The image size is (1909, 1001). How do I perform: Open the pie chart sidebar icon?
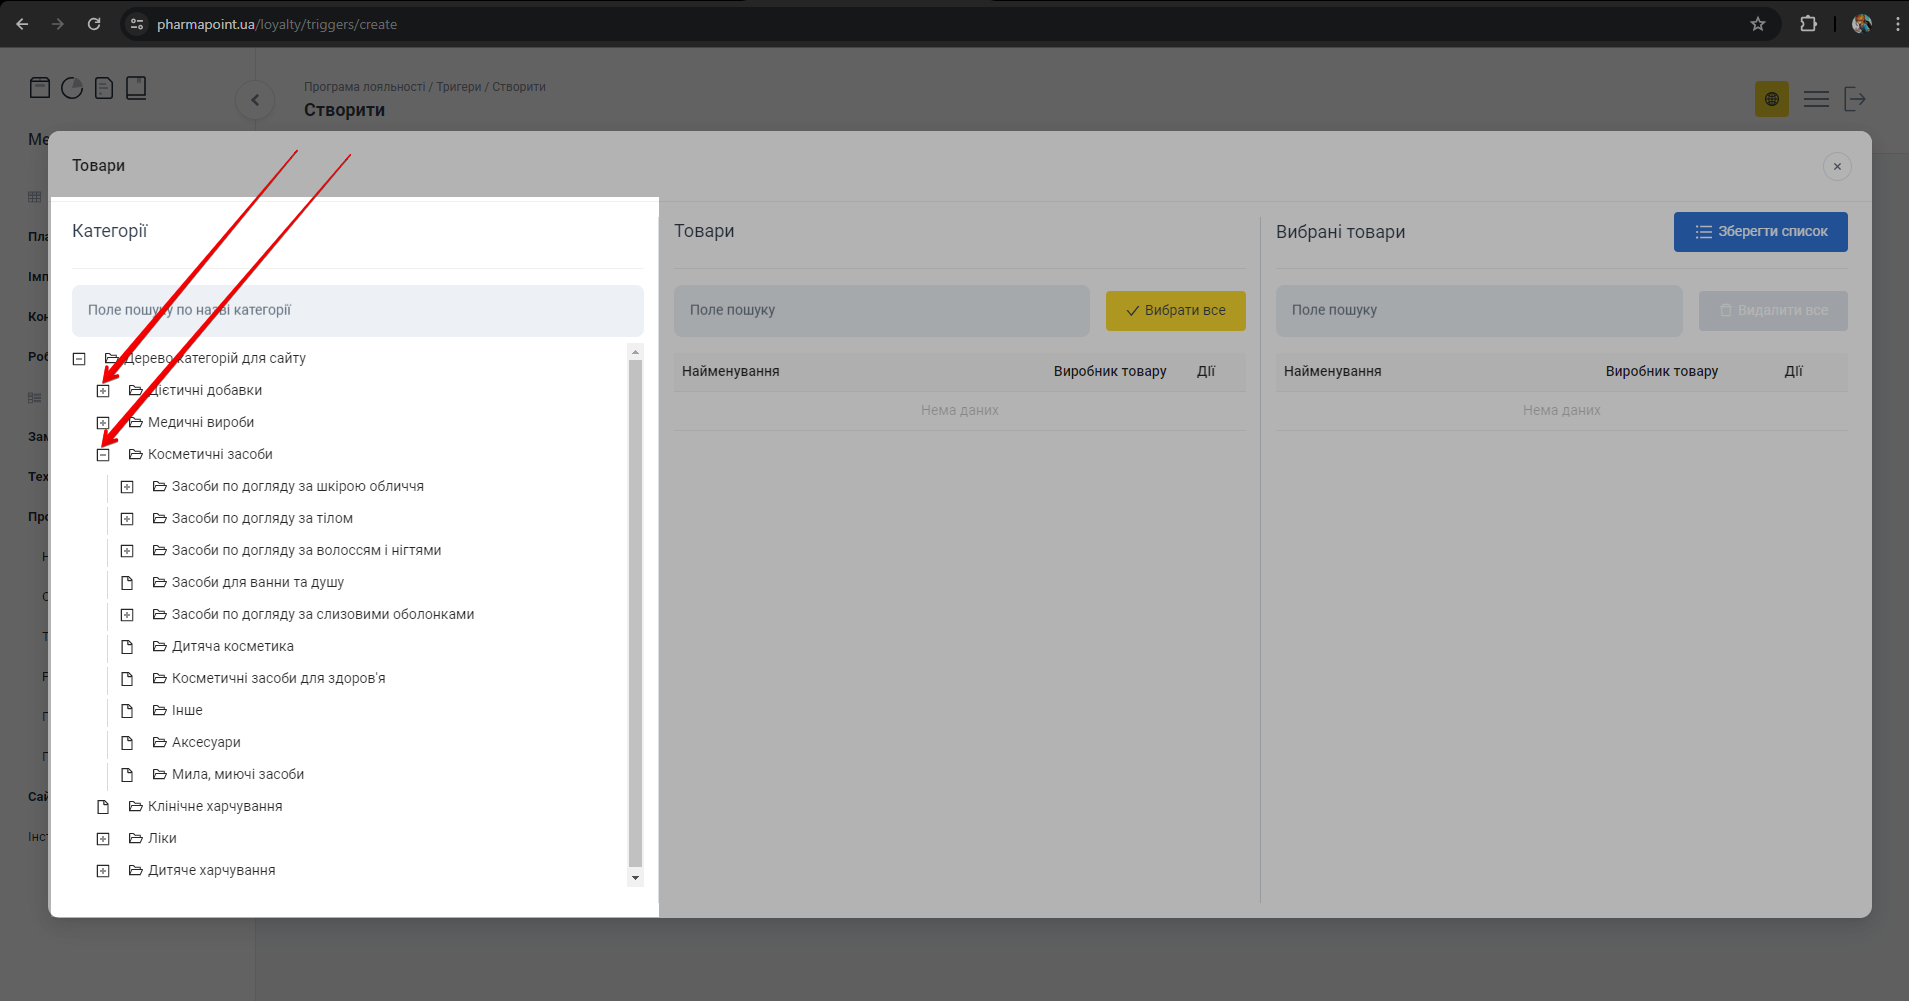pos(72,88)
